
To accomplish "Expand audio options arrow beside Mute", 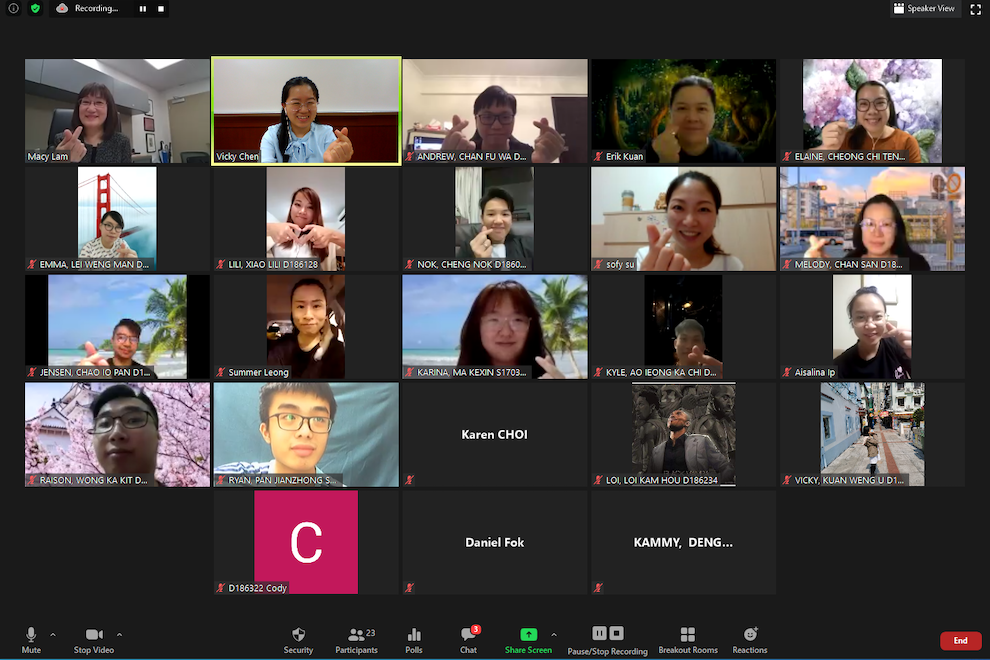I will click(53, 634).
